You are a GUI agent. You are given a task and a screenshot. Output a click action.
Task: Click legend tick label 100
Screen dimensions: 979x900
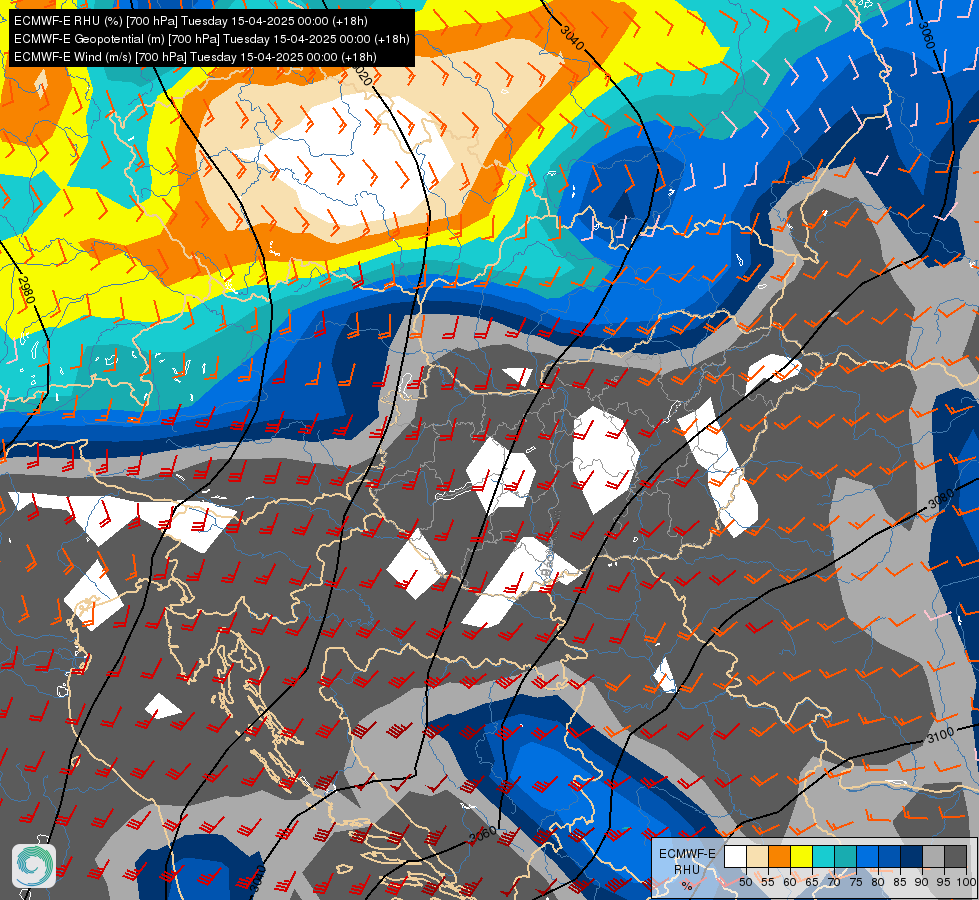tap(966, 882)
